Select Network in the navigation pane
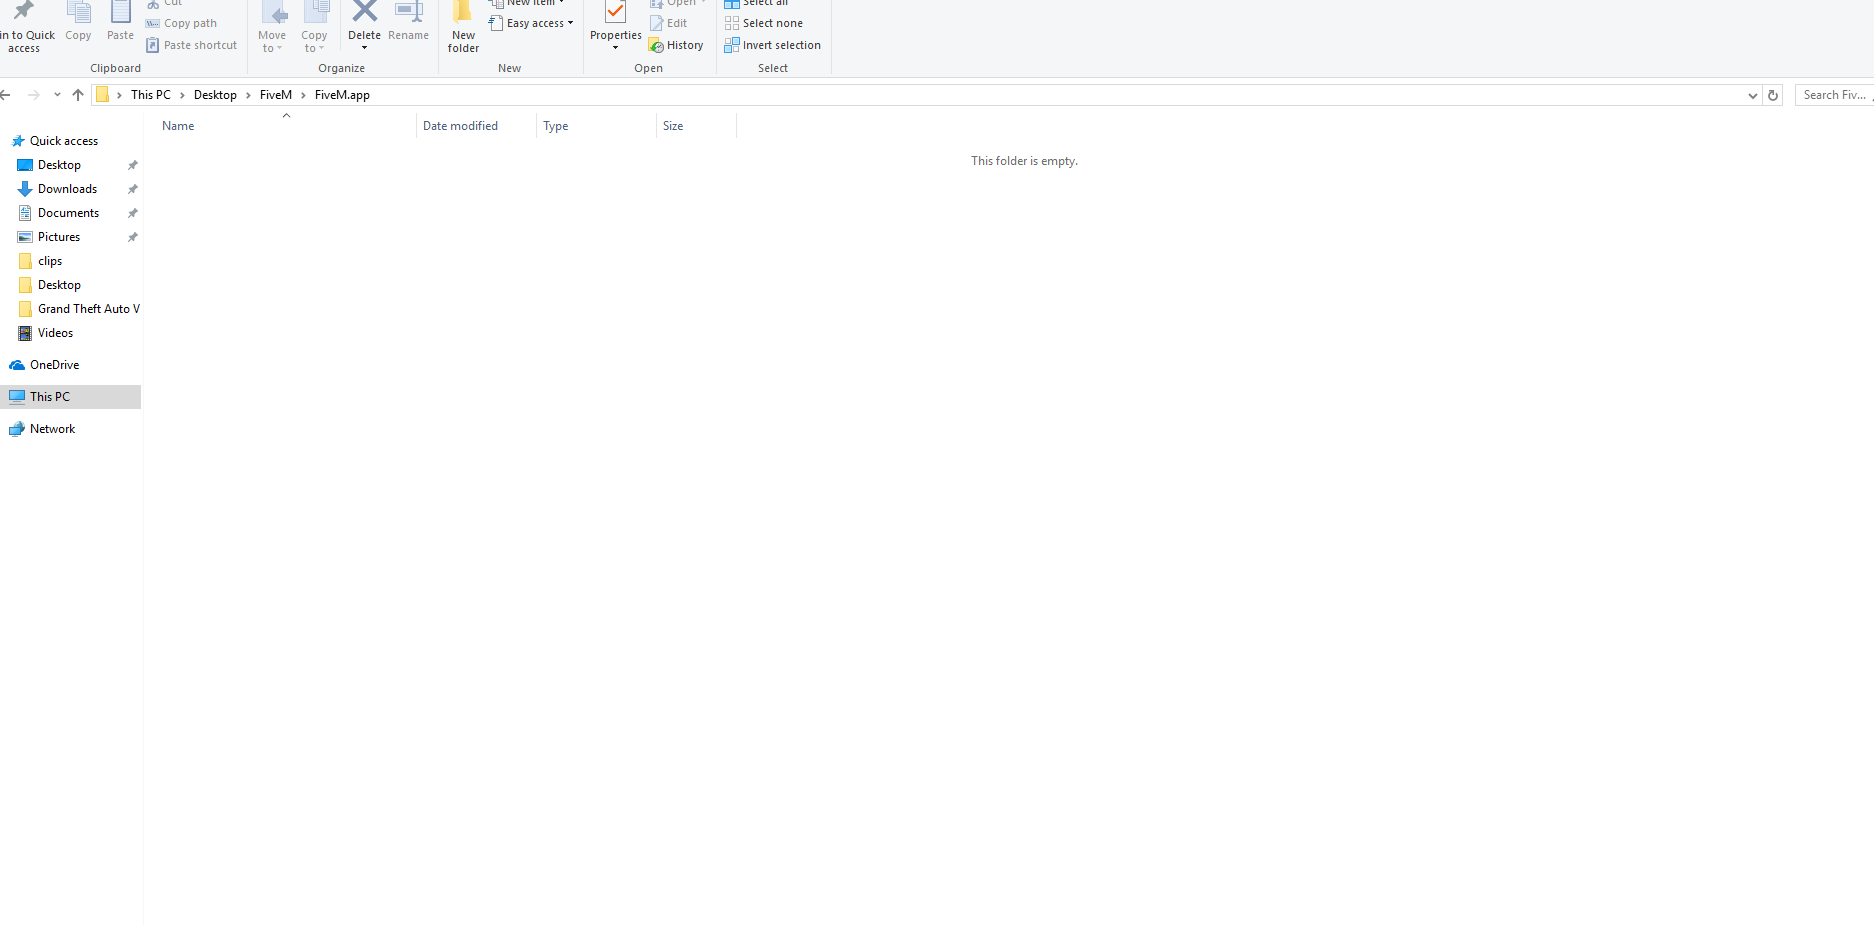Screen dimensions: 1874x926 pyautogui.click(x=52, y=429)
